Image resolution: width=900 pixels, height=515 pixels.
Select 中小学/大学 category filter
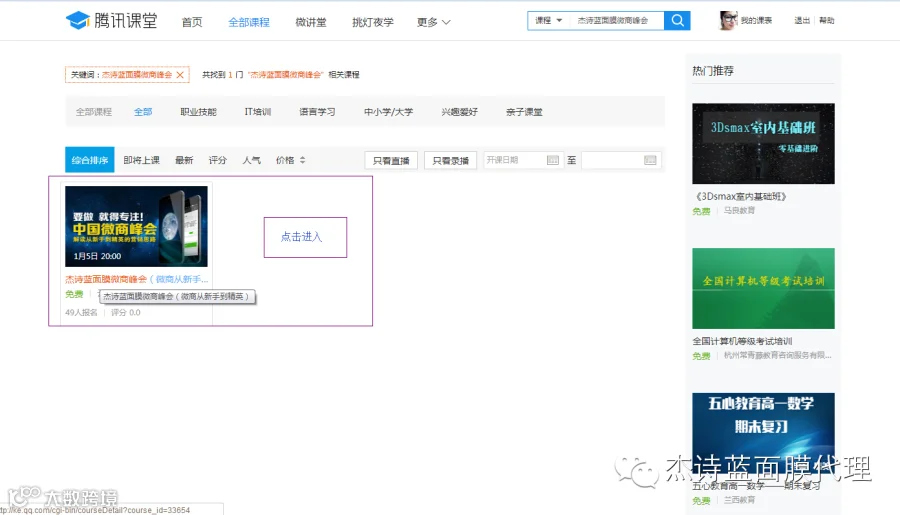pos(389,112)
